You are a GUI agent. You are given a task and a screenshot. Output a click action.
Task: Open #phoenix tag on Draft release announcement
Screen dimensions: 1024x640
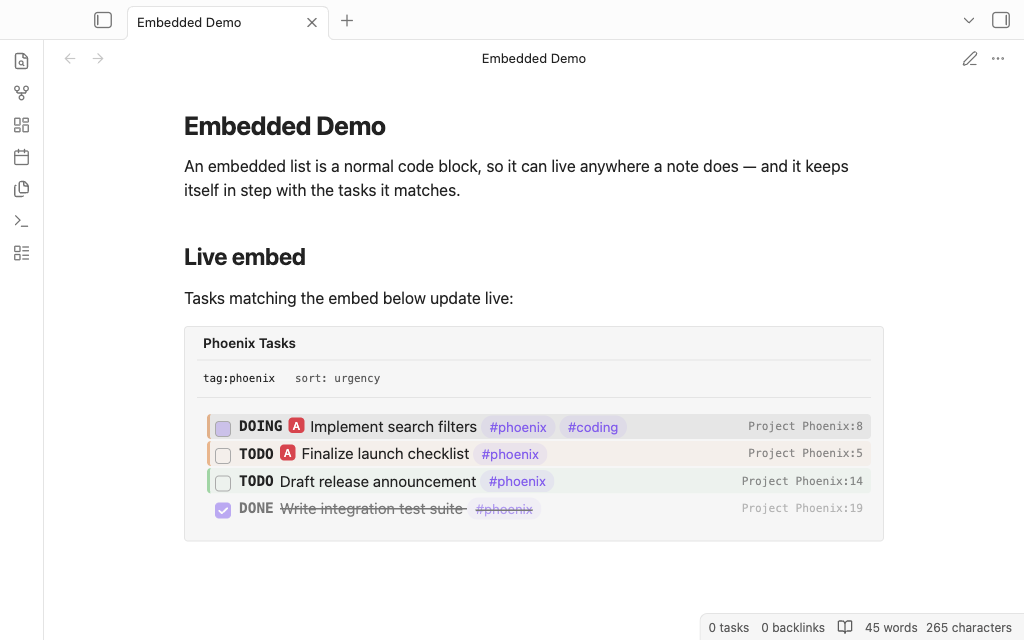(517, 481)
